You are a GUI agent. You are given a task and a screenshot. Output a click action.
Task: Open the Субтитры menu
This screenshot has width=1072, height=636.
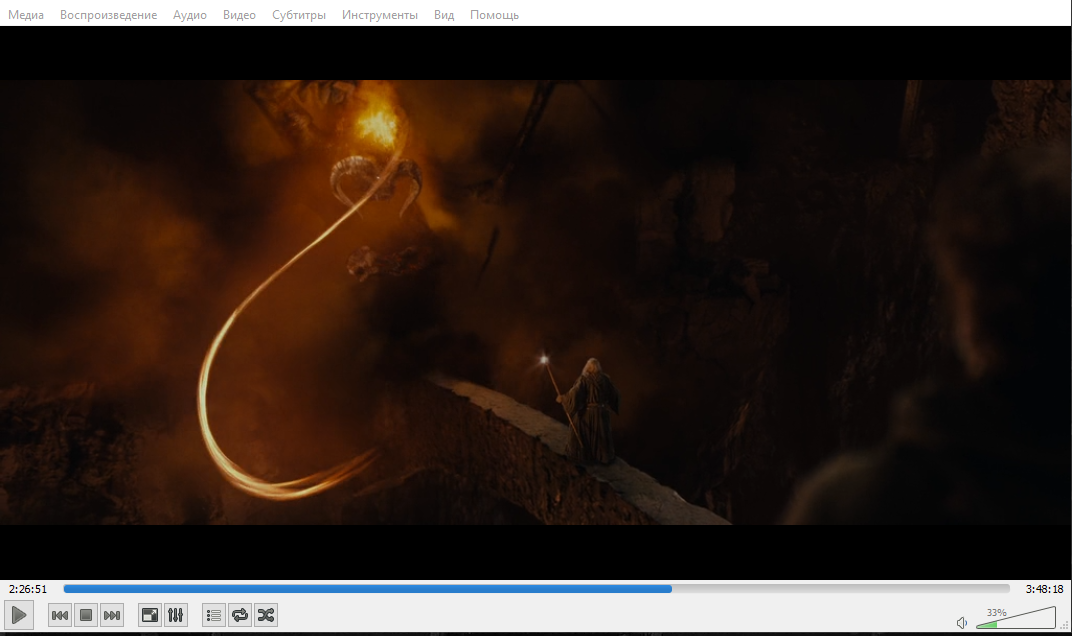click(299, 14)
